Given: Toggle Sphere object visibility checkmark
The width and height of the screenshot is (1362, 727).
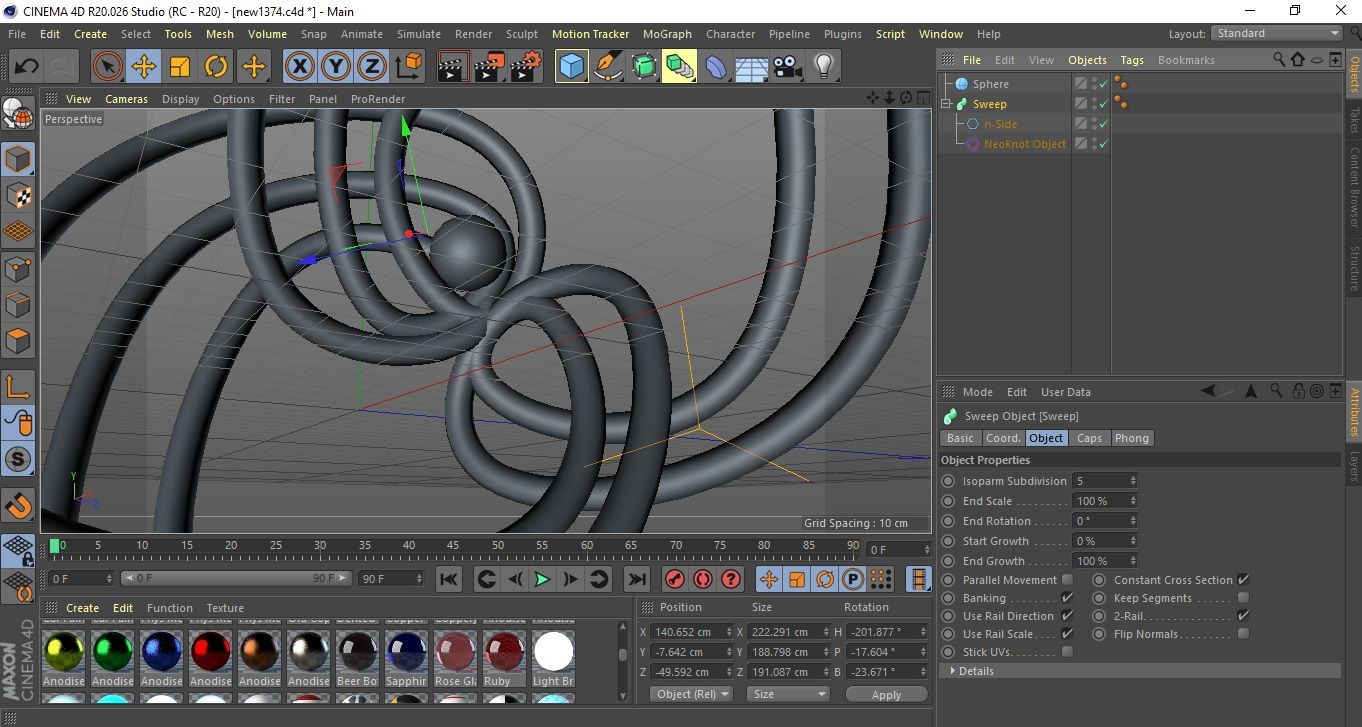Looking at the screenshot, I should [x=1103, y=84].
